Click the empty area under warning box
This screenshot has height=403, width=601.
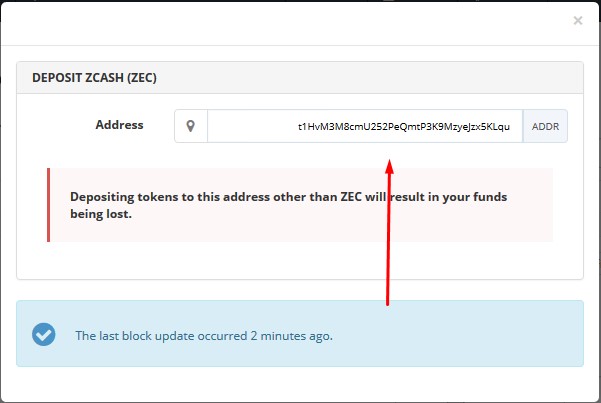(300, 260)
